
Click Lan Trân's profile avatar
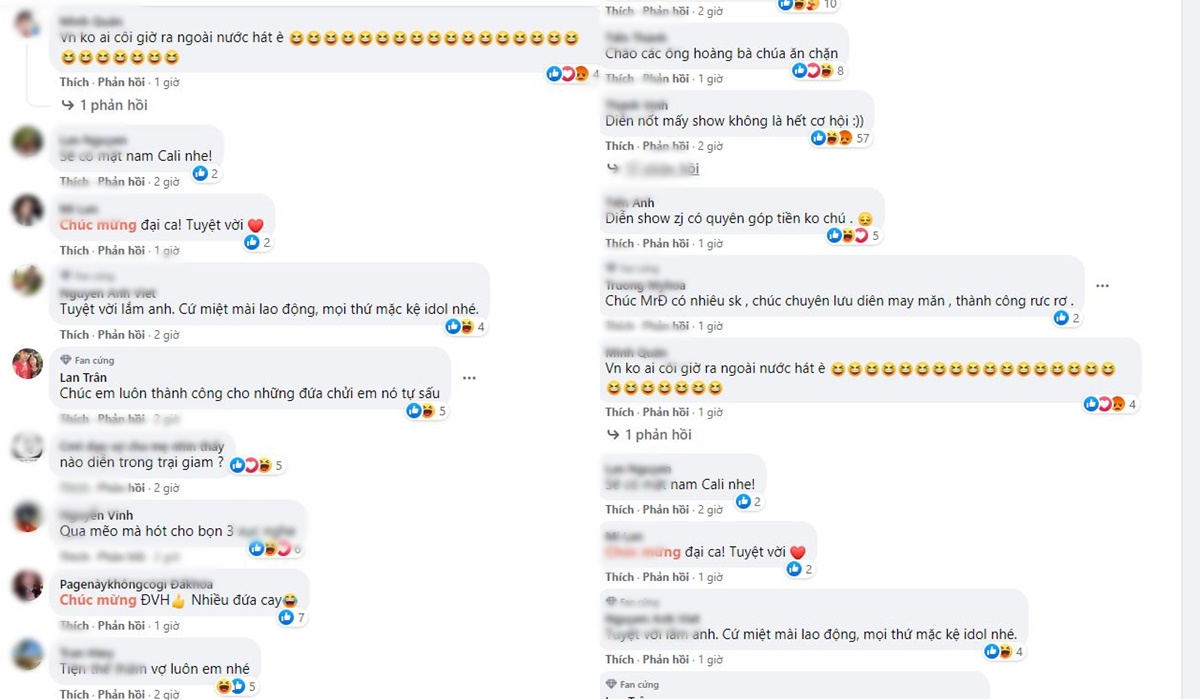pos(27,364)
